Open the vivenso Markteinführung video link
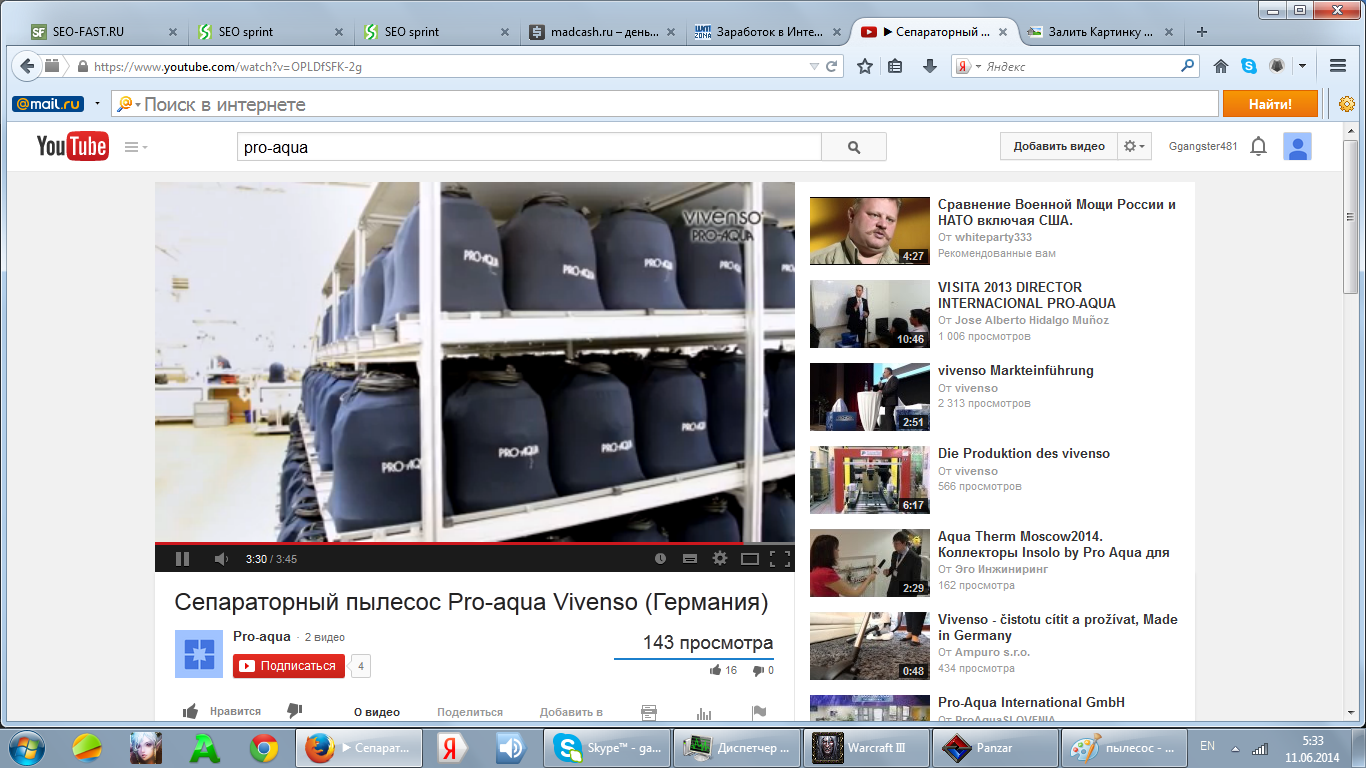Image resolution: width=1366 pixels, height=768 pixels. point(1016,371)
